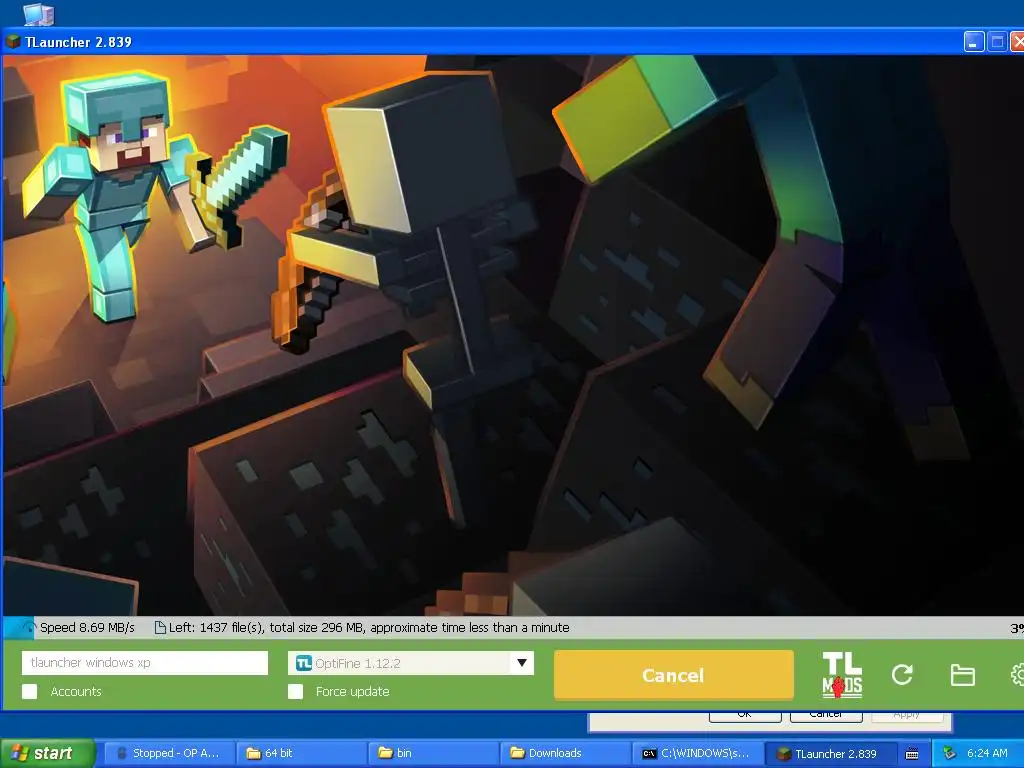Open the TL Mods panel
The height and width of the screenshot is (768, 1024).
coord(842,675)
